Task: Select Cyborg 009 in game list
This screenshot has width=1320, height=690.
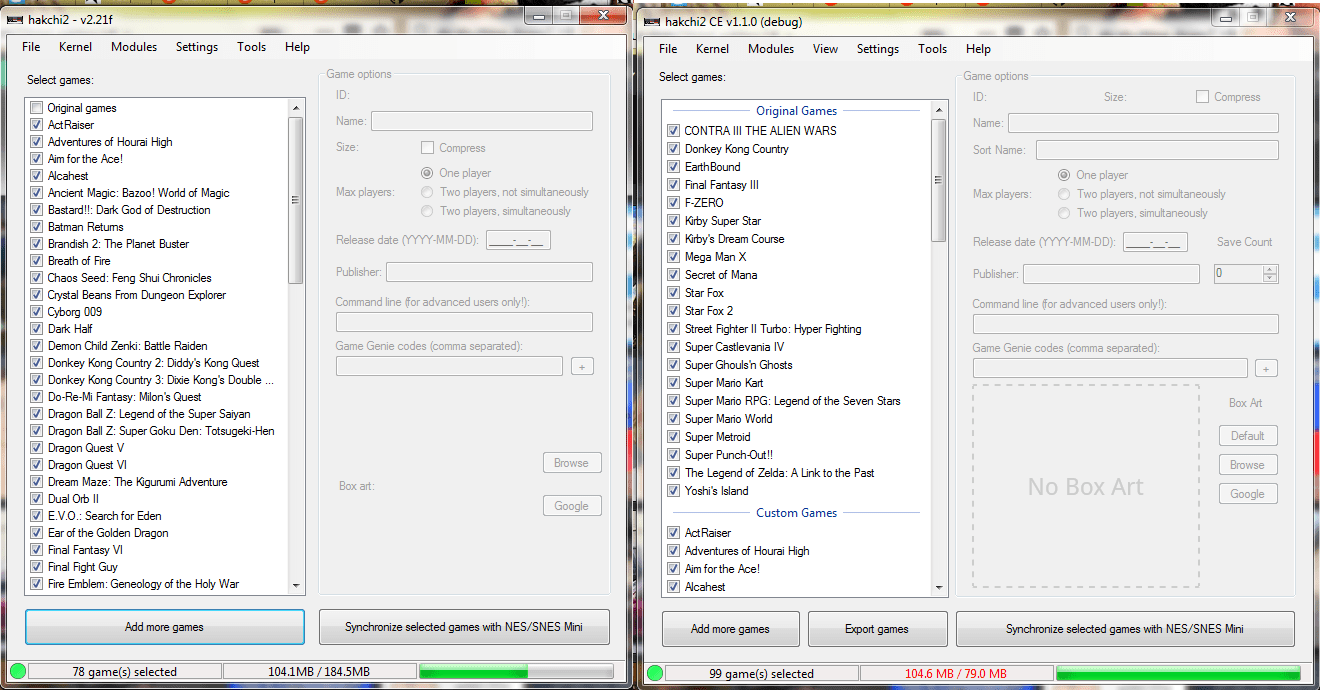Action: coord(75,312)
